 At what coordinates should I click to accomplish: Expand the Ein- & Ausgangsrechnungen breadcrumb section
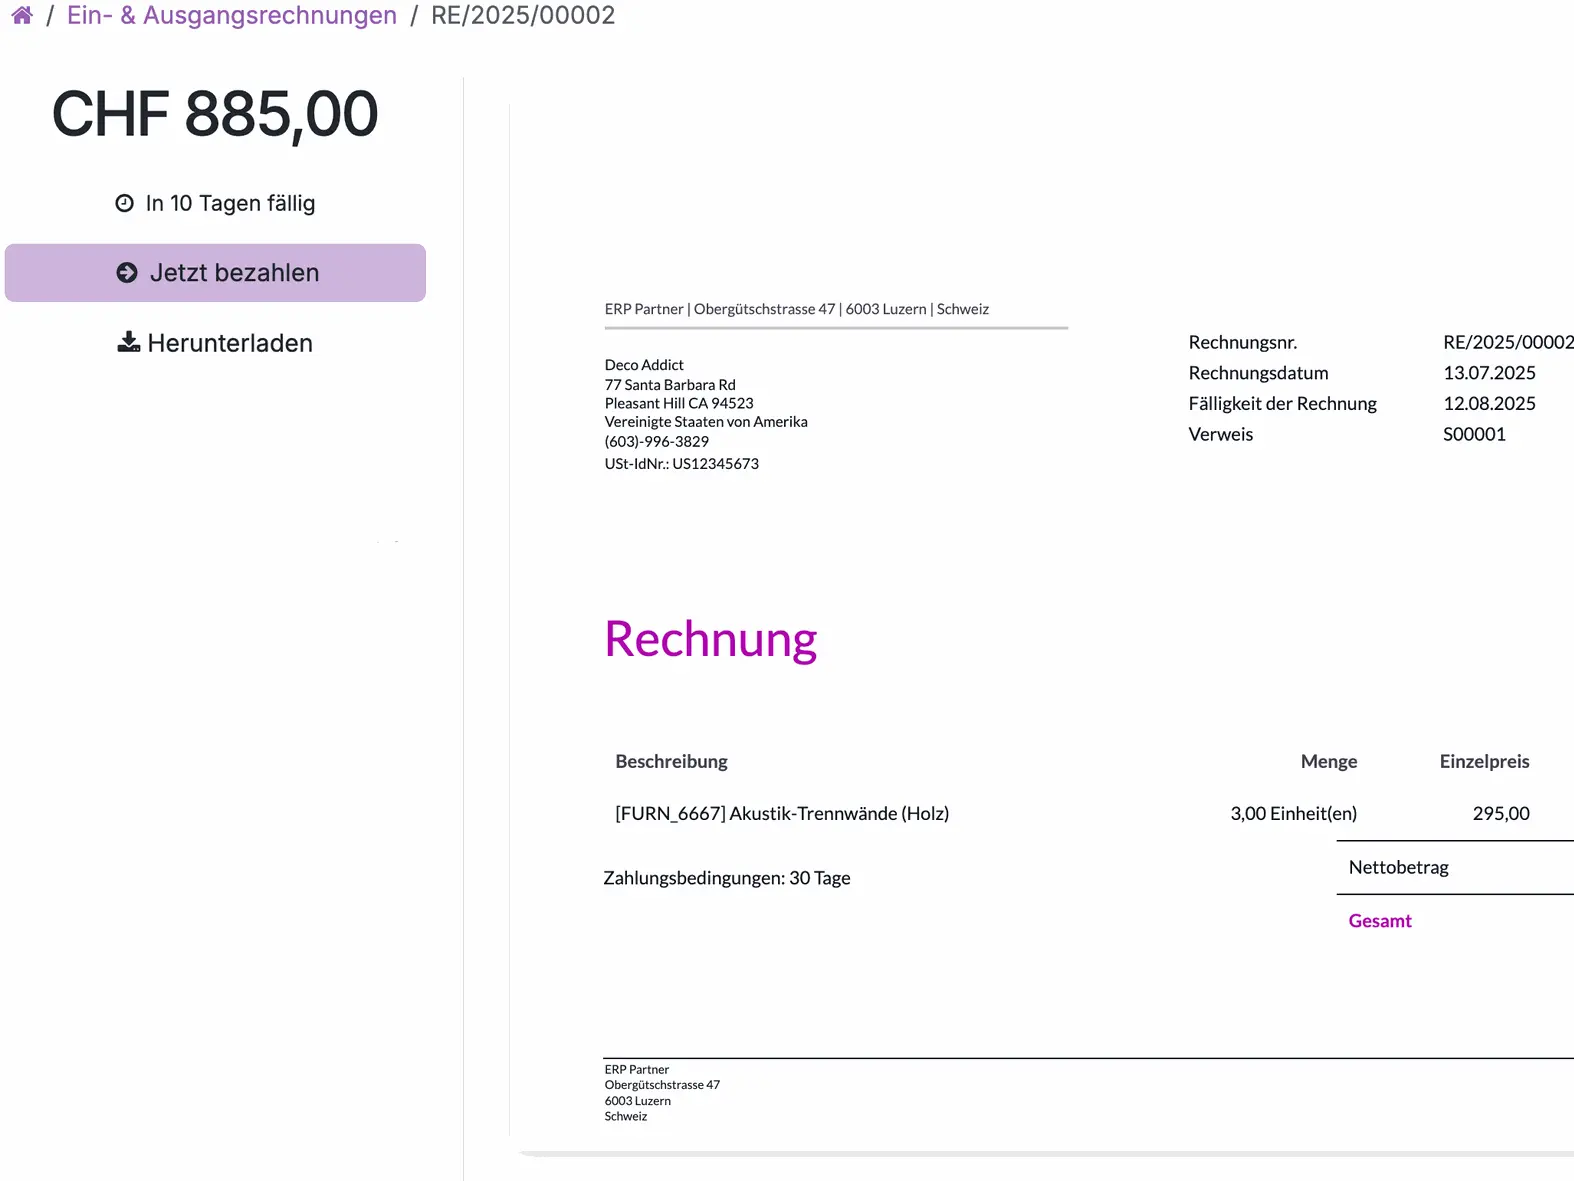(231, 15)
